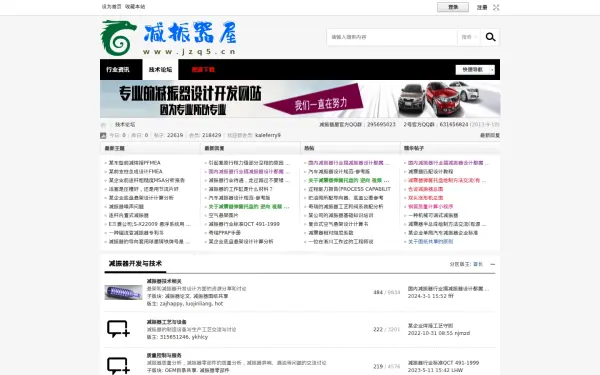Open the red 资源下载 nav item
This screenshot has height=375, width=600.
tap(203, 70)
